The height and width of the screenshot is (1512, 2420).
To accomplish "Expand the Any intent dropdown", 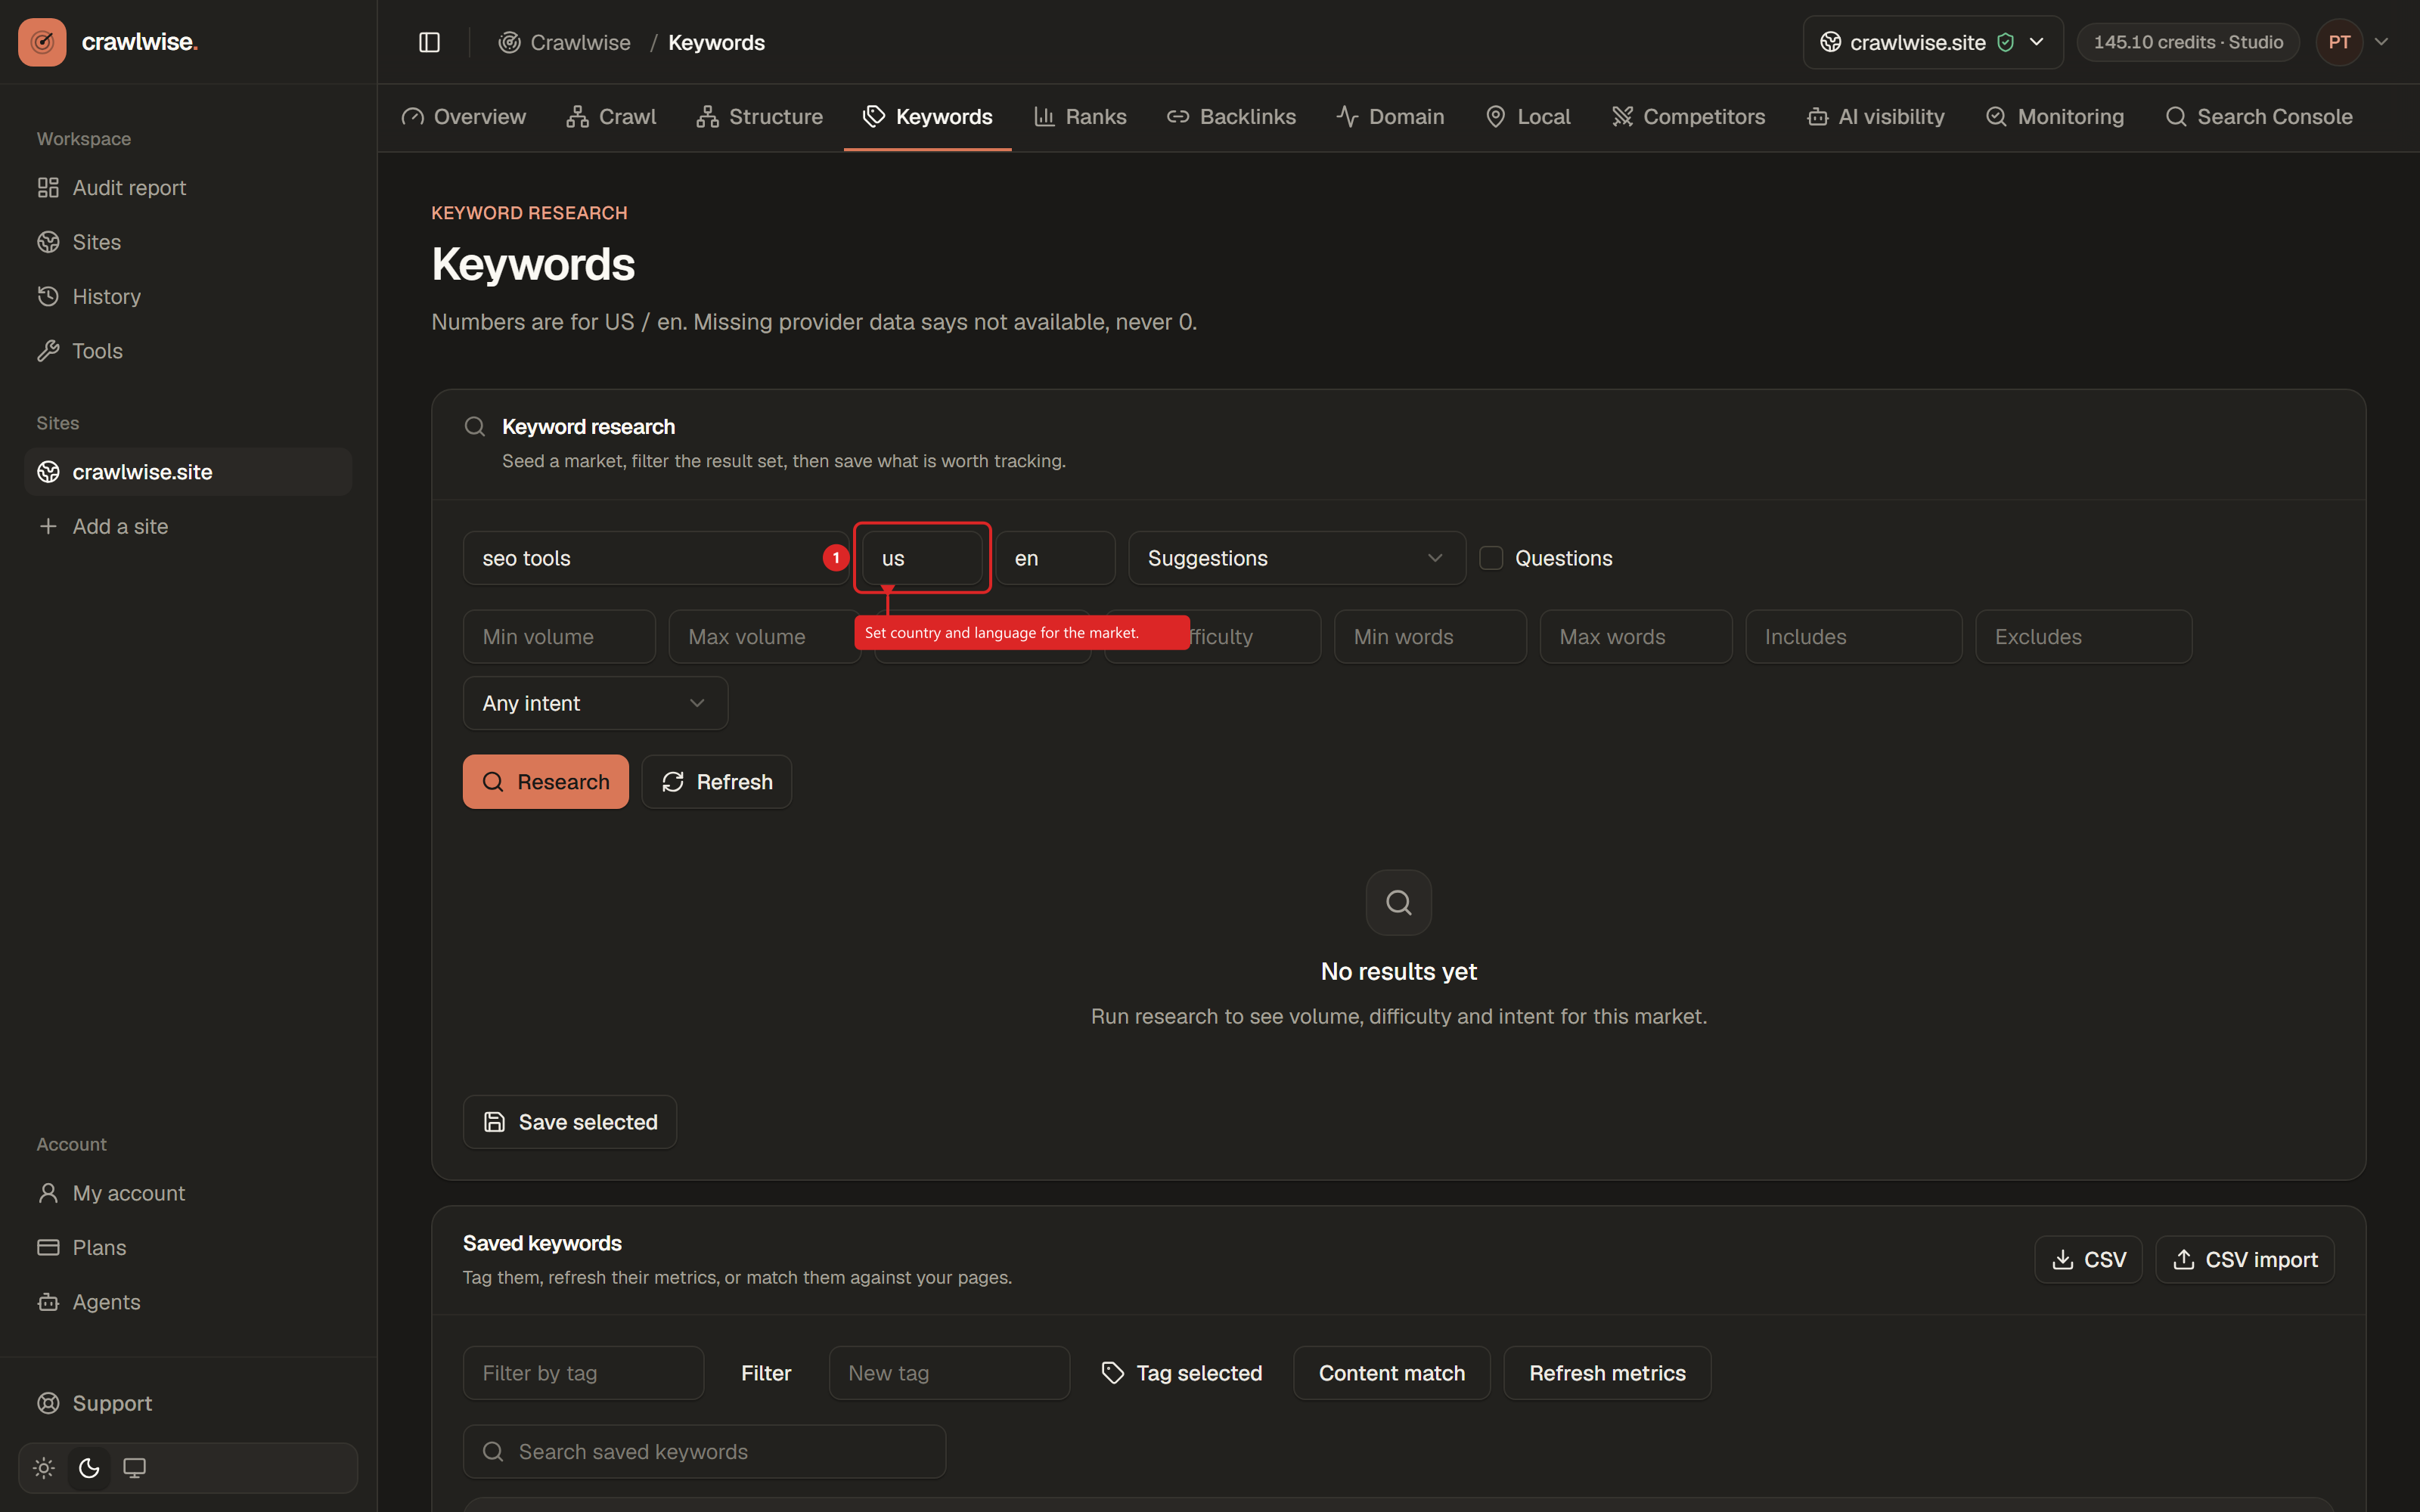I will coord(595,703).
